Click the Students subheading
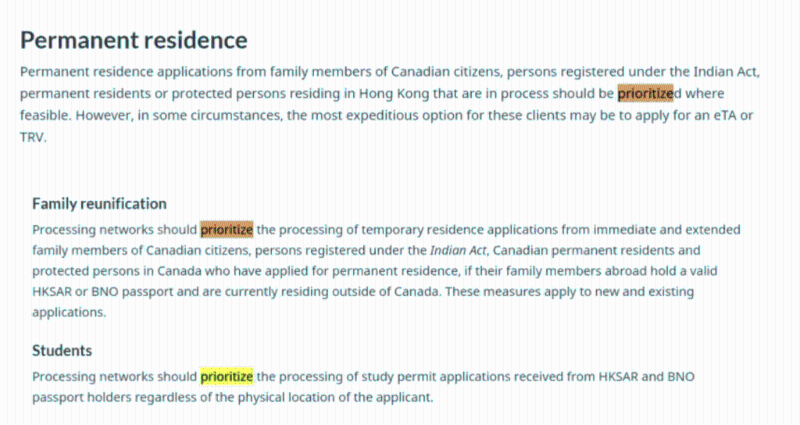The height and width of the screenshot is (425, 800). [62, 351]
